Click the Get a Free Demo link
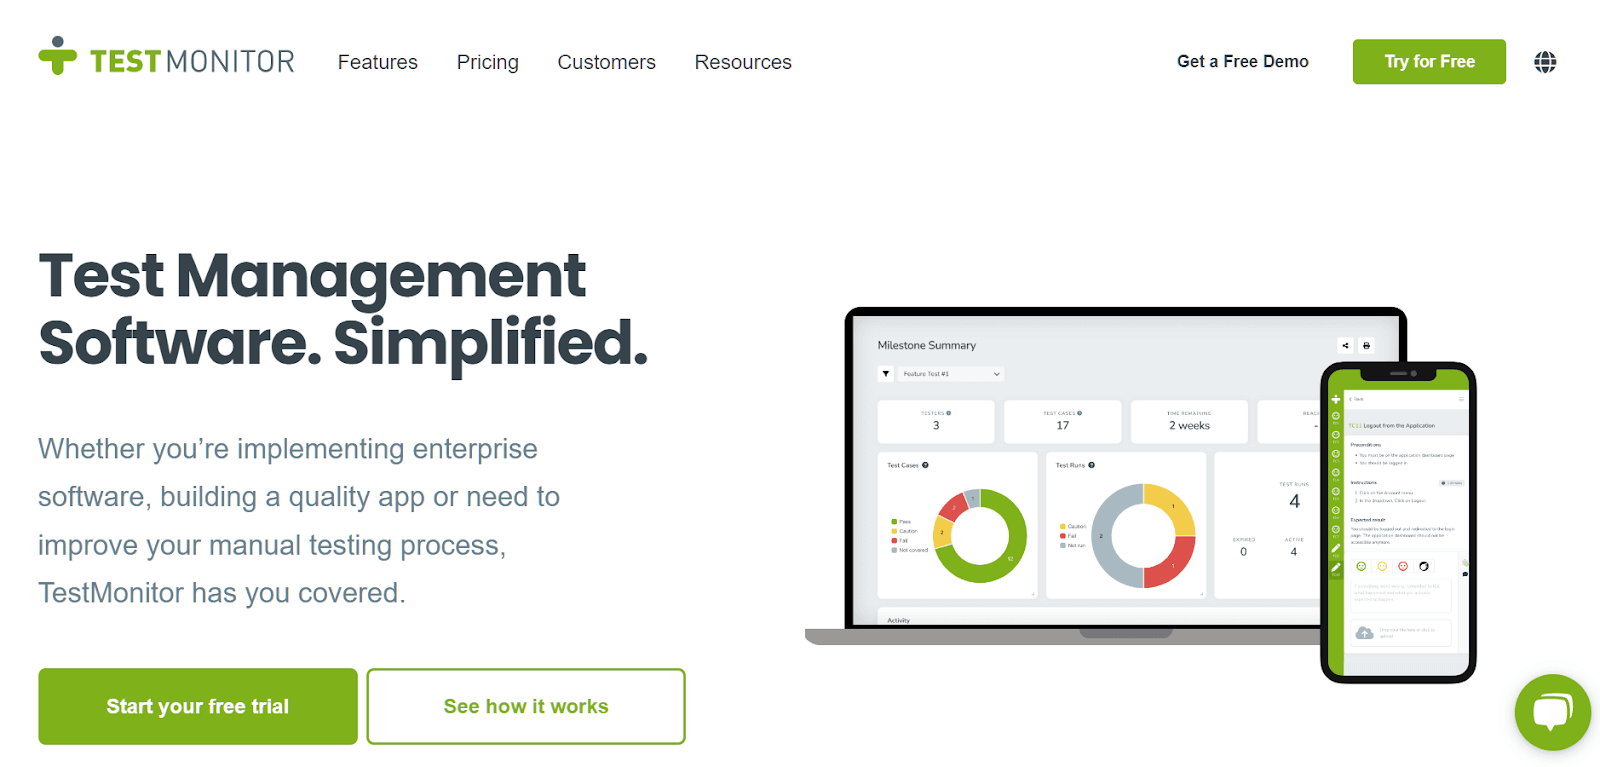 (1243, 61)
